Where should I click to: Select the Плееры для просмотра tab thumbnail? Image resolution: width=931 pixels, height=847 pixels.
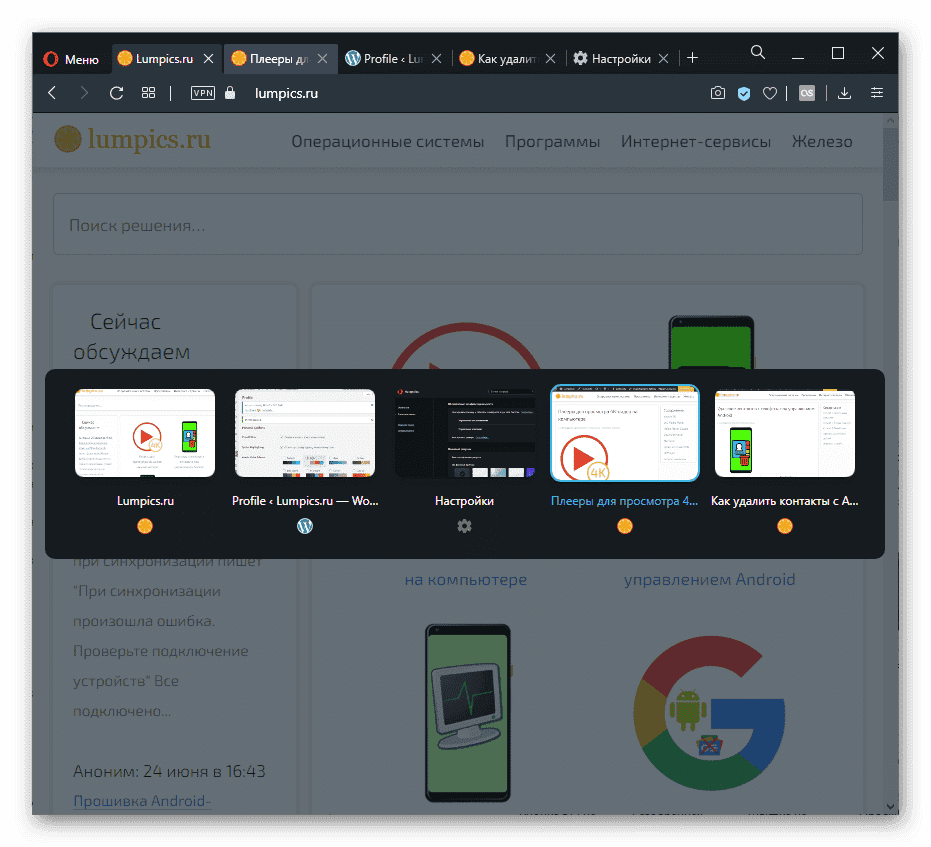(x=624, y=433)
